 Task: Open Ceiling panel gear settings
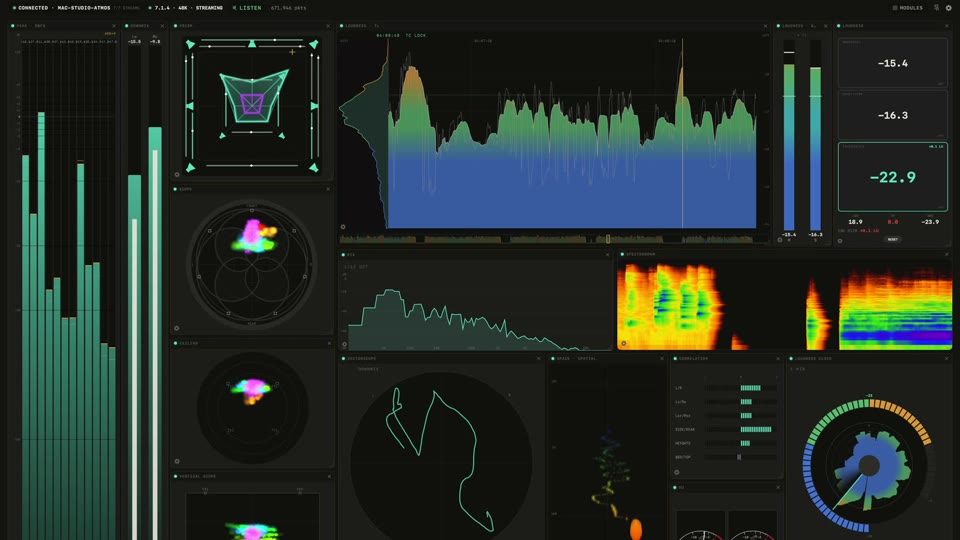click(x=177, y=461)
